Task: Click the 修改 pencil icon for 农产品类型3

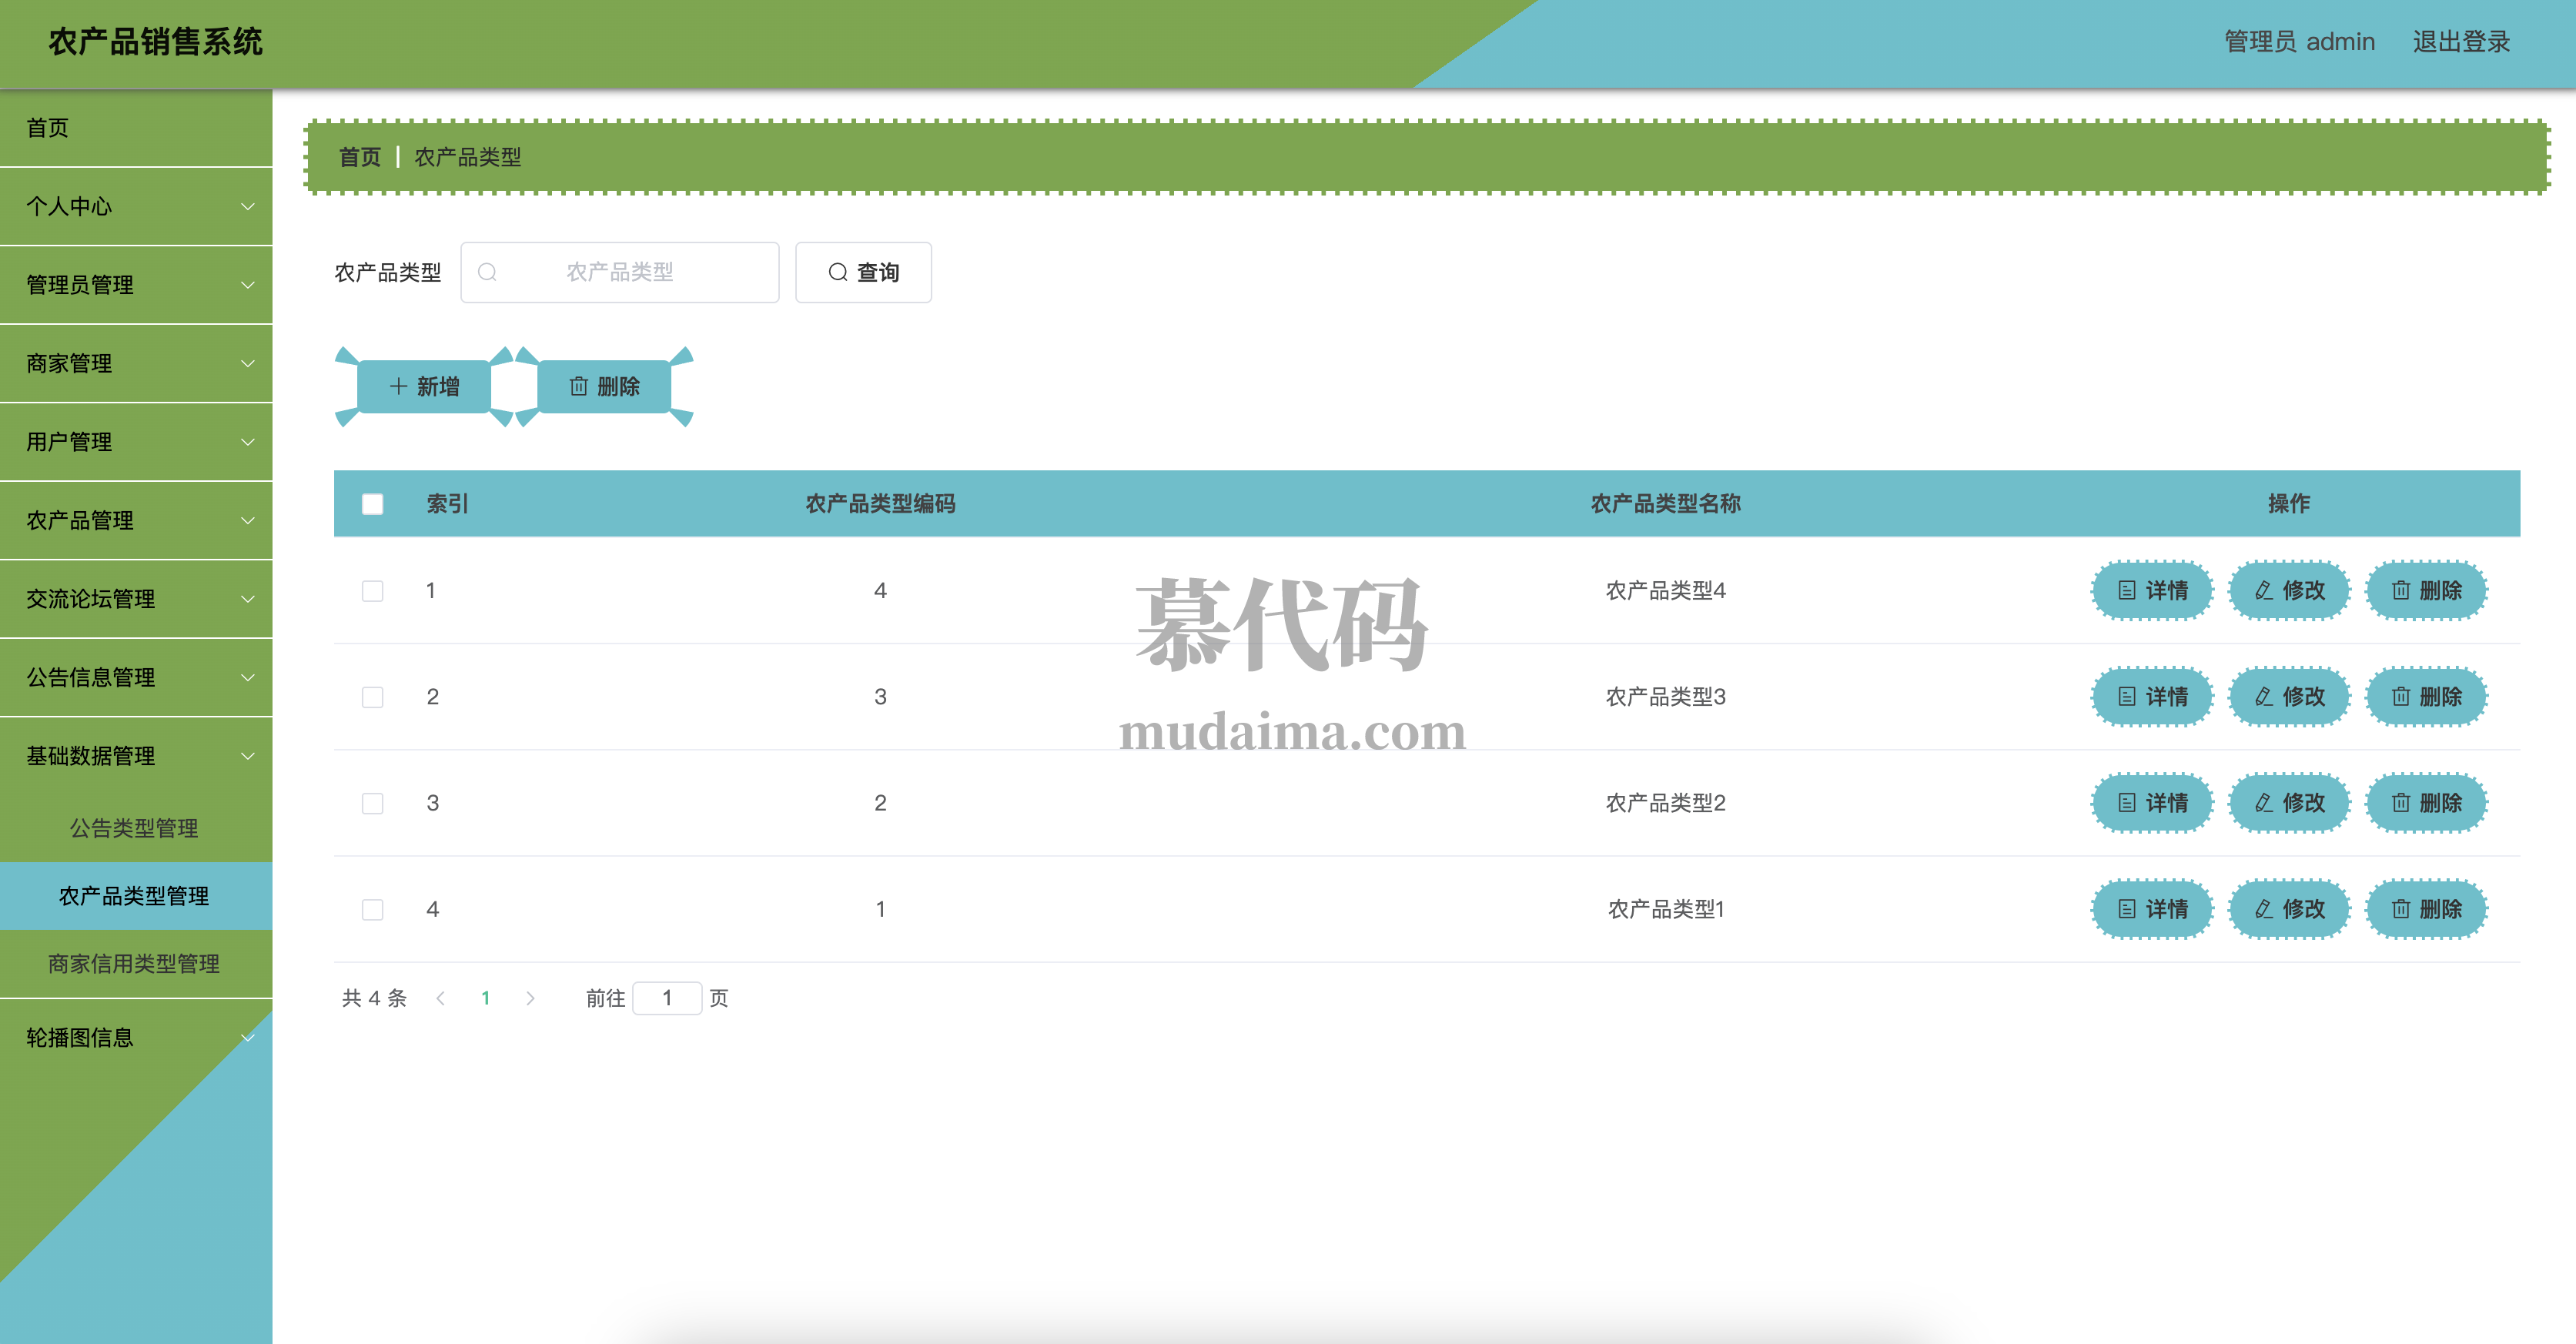Action: coord(2264,696)
